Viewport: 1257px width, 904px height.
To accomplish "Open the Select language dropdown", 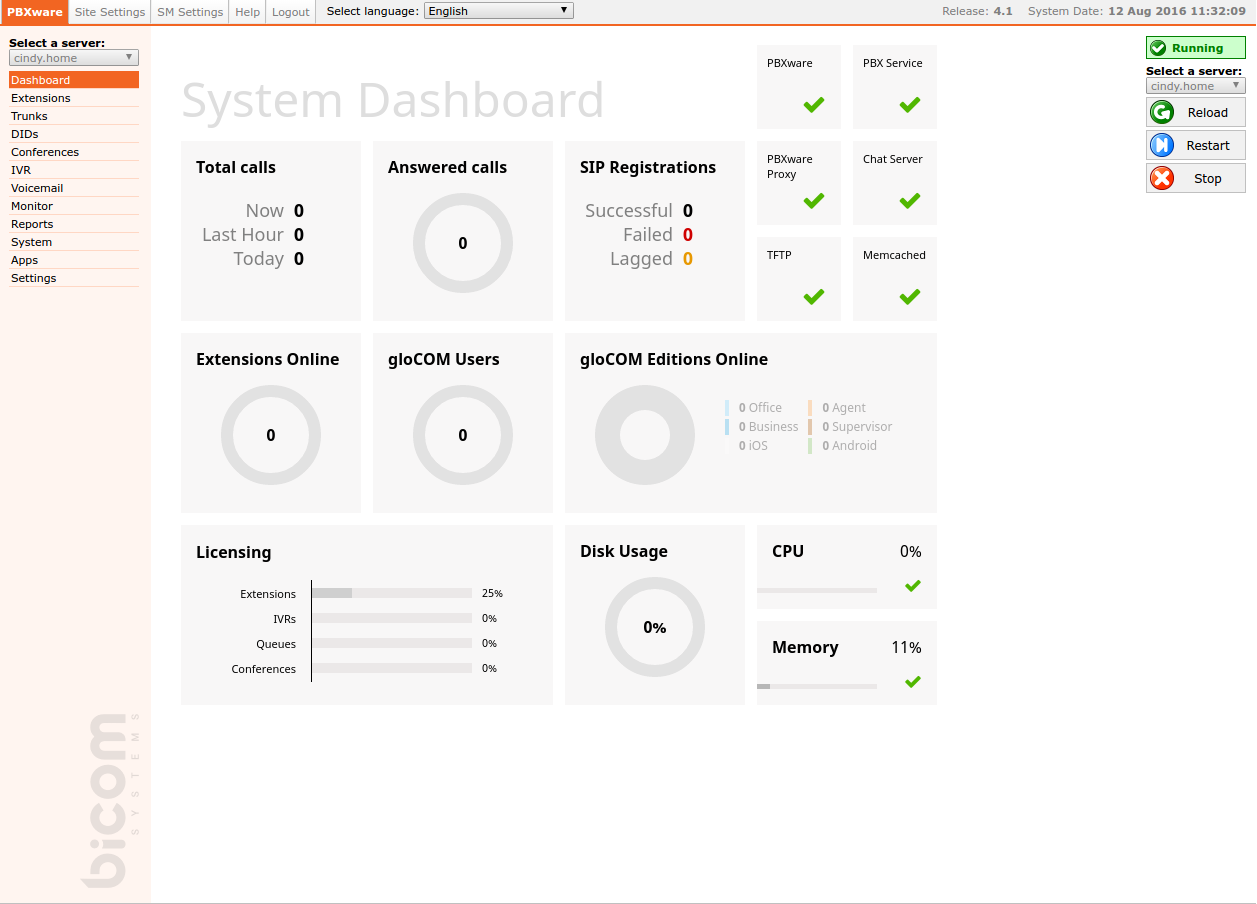I will coord(499,11).
